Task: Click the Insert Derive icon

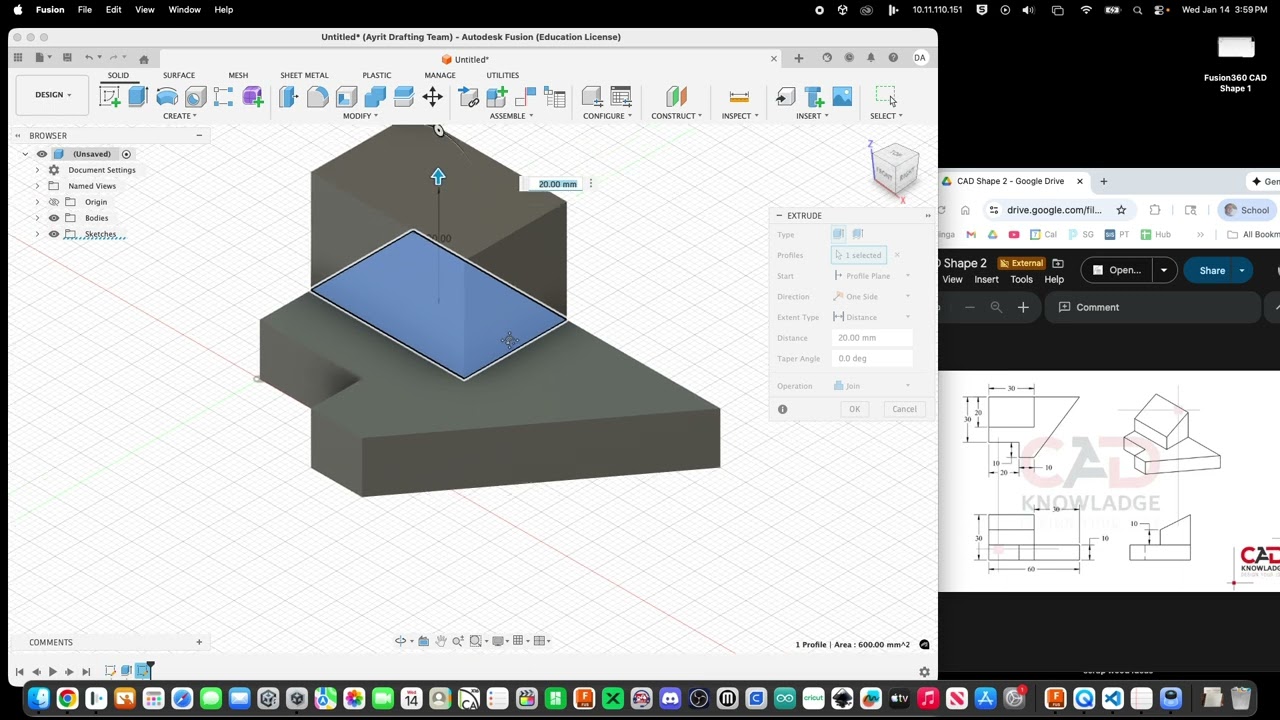Action: tap(785, 96)
